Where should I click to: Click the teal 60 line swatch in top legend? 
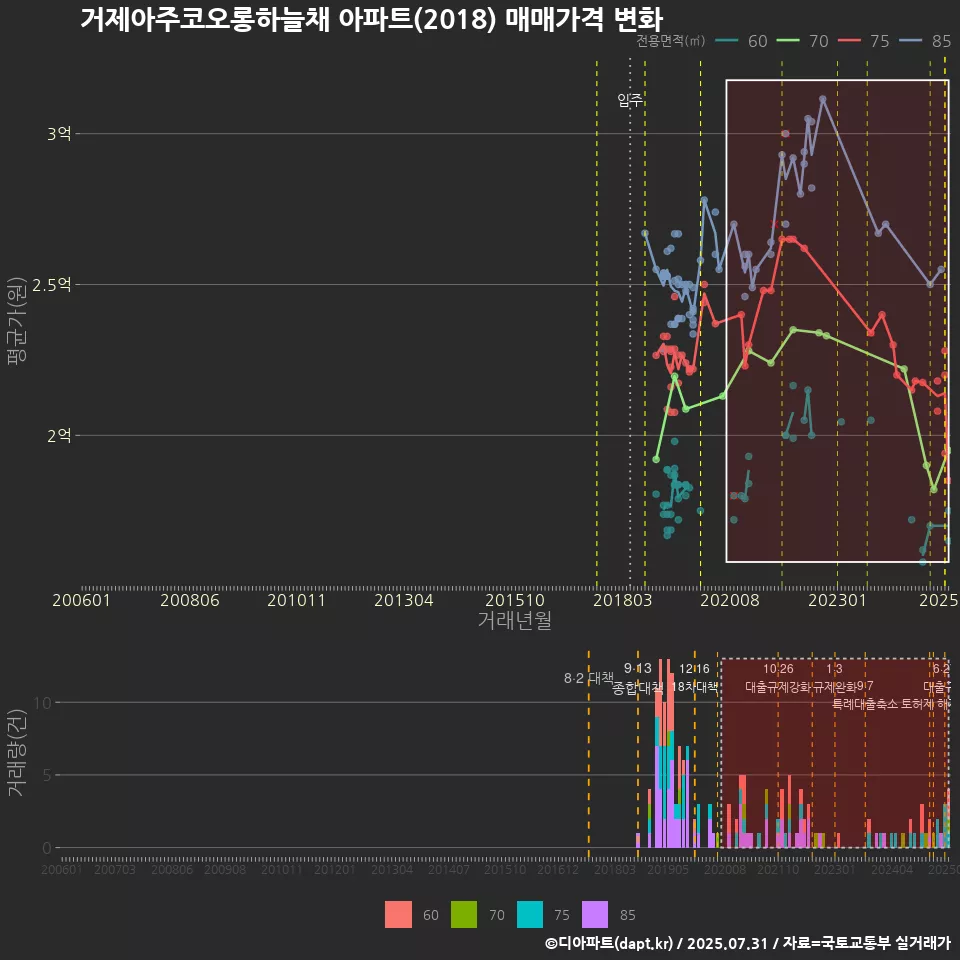click(727, 41)
